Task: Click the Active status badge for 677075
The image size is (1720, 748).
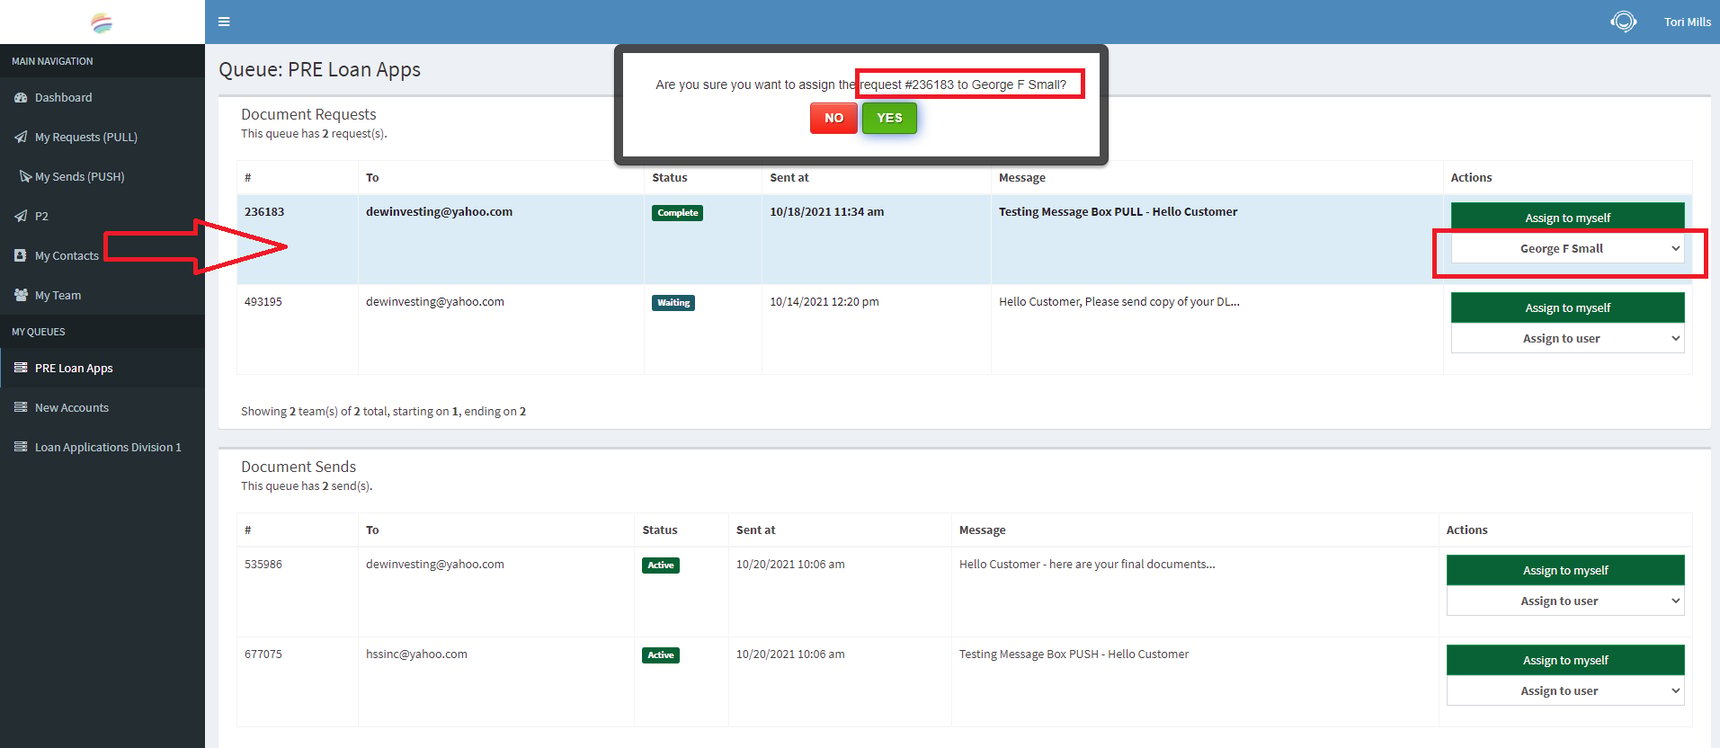Action: tap(660, 655)
